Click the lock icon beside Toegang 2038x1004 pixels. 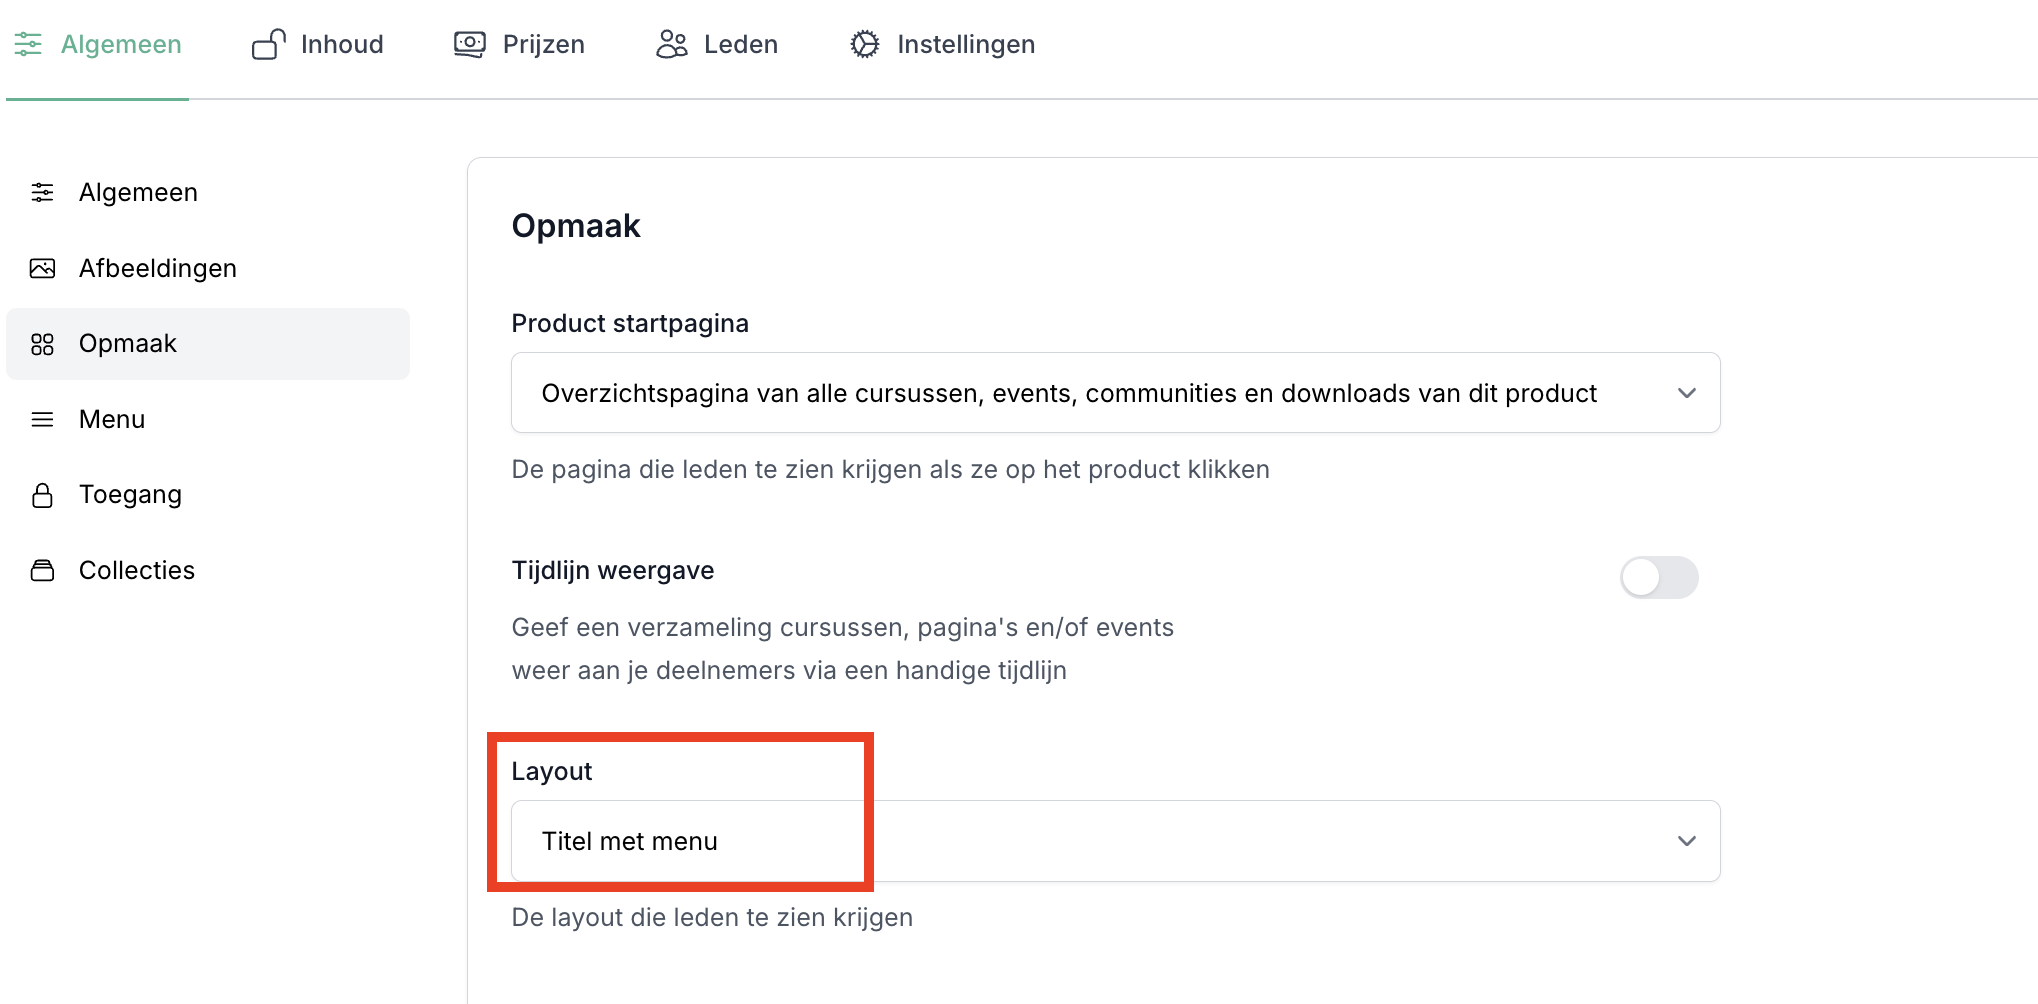(x=42, y=495)
